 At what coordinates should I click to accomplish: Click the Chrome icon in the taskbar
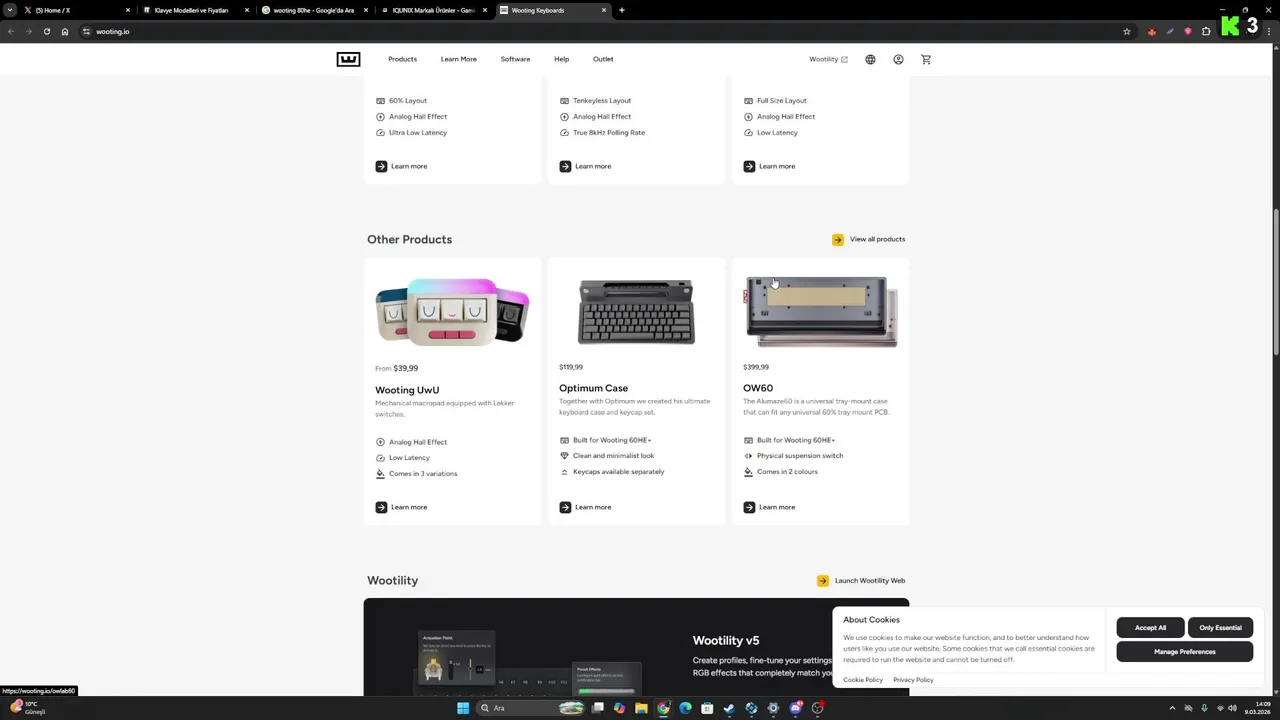pos(663,708)
